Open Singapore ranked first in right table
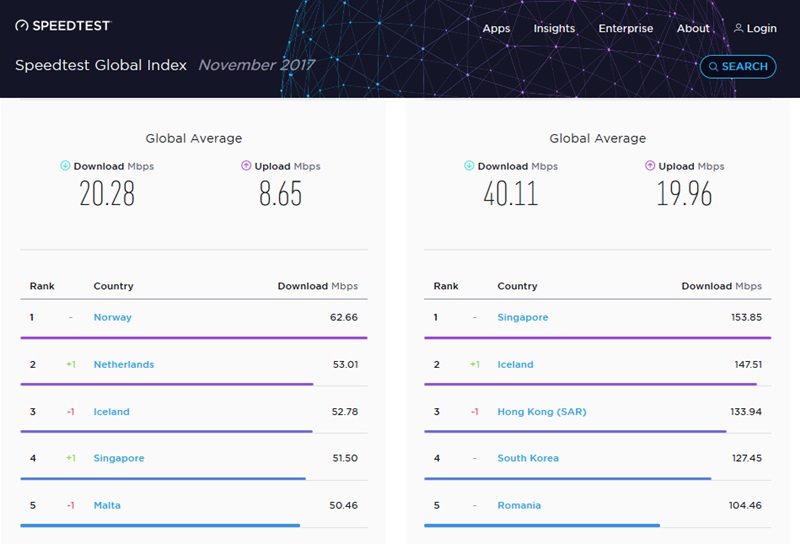The width and height of the screenshot is (800, 544). click(523, 317)
